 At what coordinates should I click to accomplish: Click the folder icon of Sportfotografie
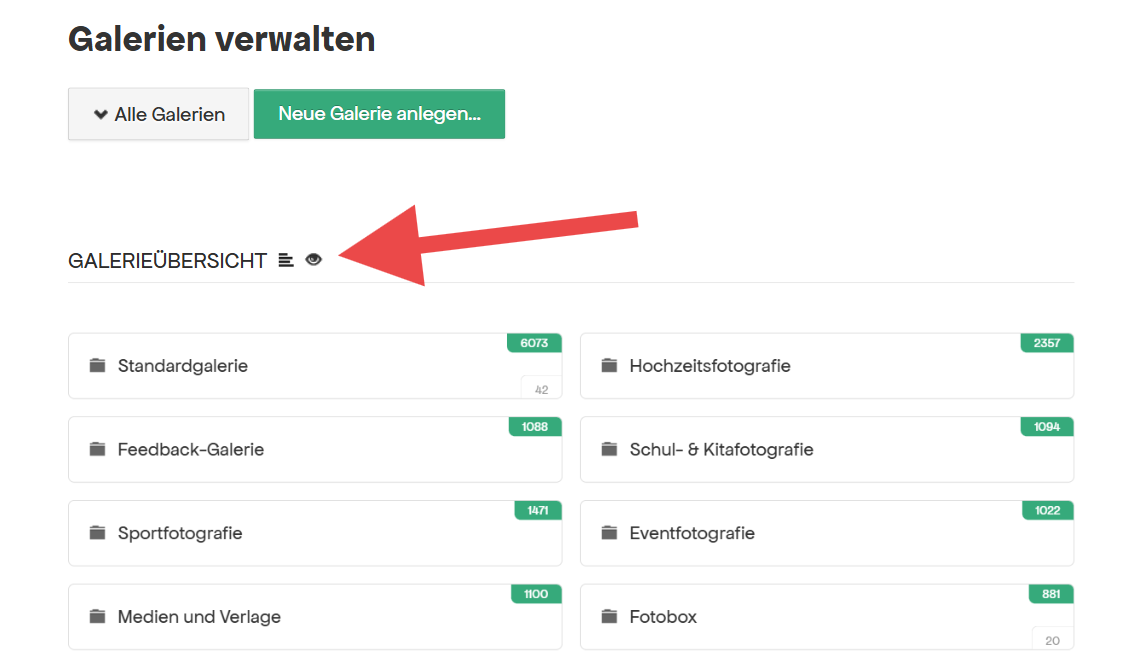pyautogui.click(x=97, y=533)
